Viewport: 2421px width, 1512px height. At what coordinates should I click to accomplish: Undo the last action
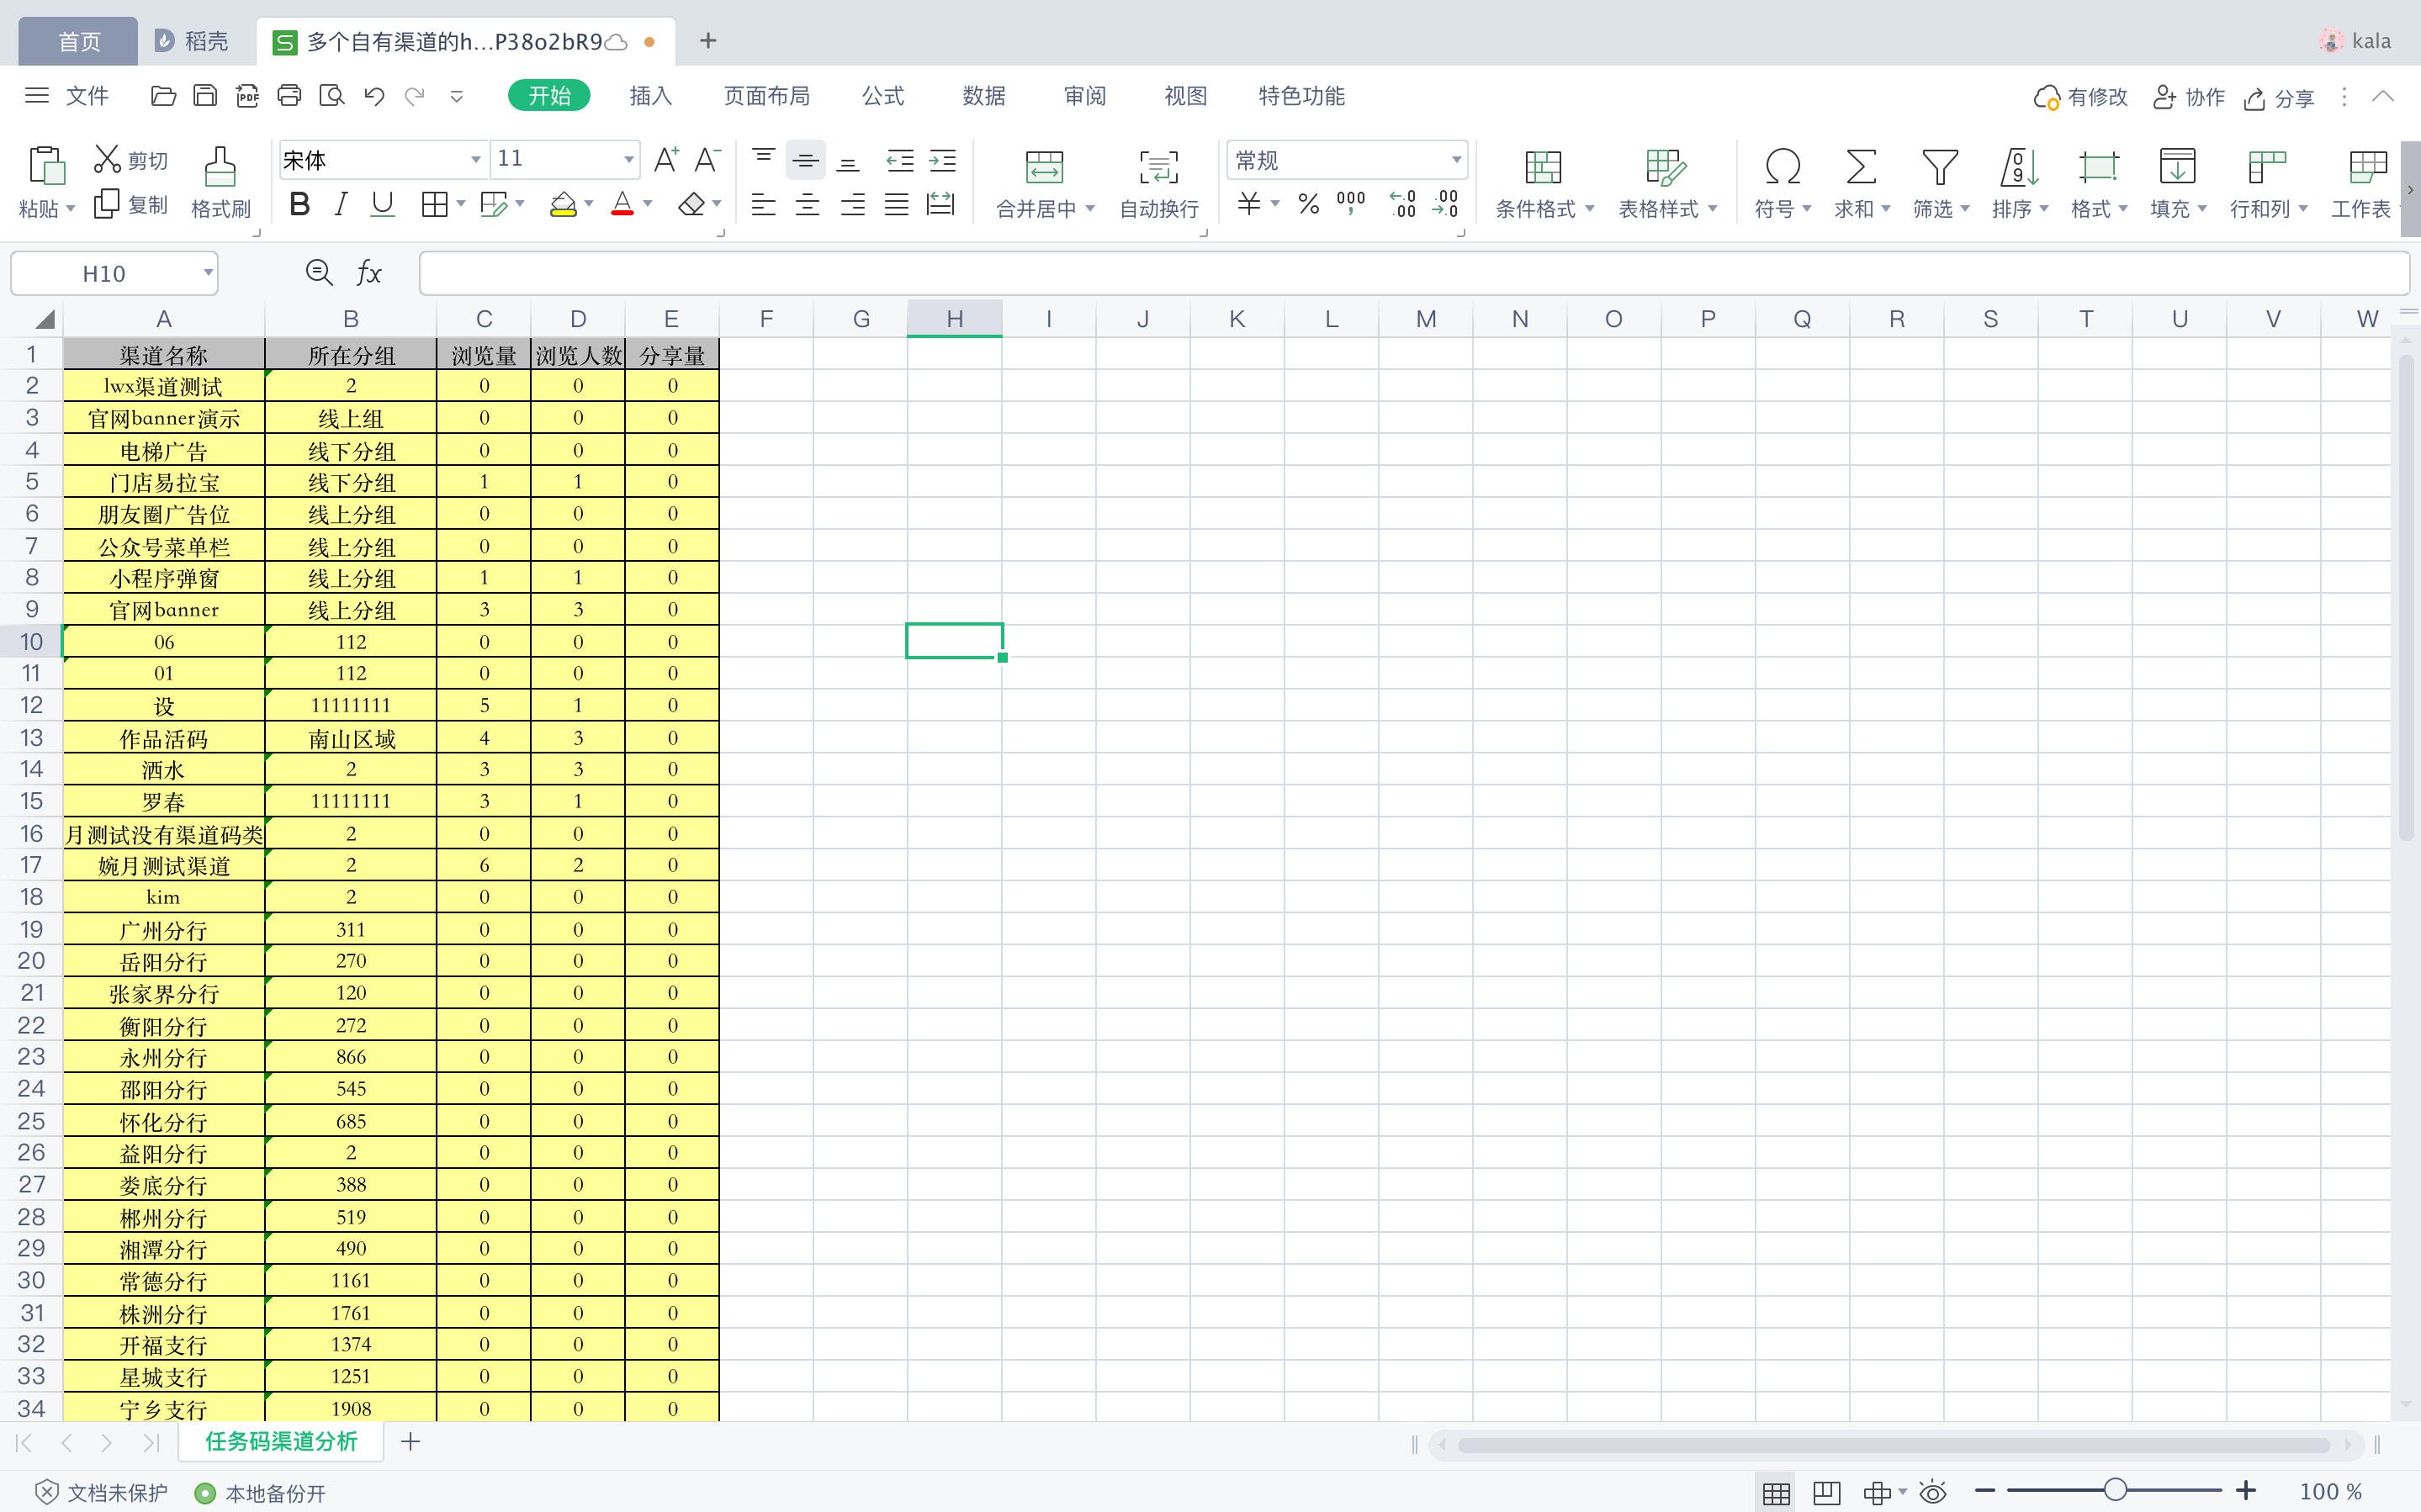click(x=374, y=96)
